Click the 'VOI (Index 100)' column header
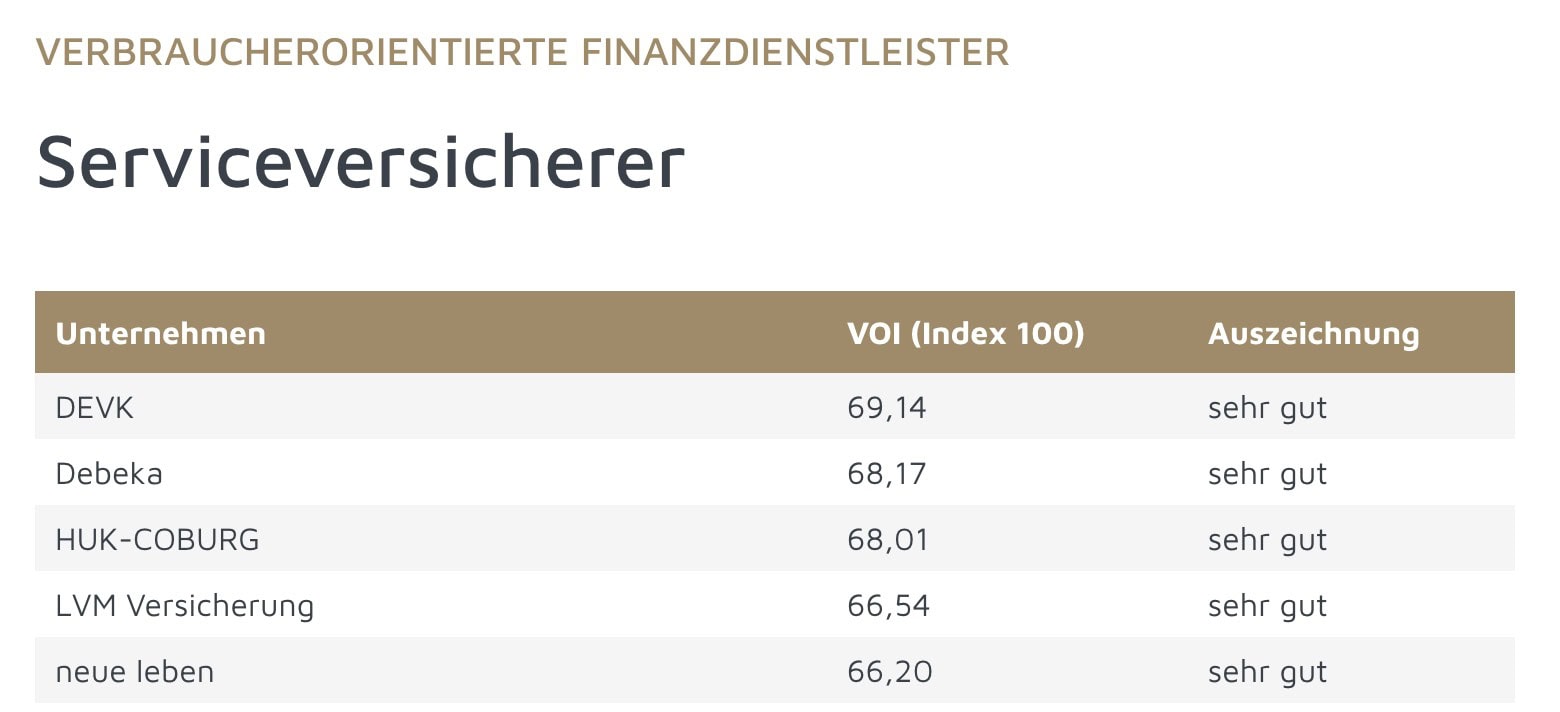The height and width of the screenshot is (712, 1560). click(965, 333)
